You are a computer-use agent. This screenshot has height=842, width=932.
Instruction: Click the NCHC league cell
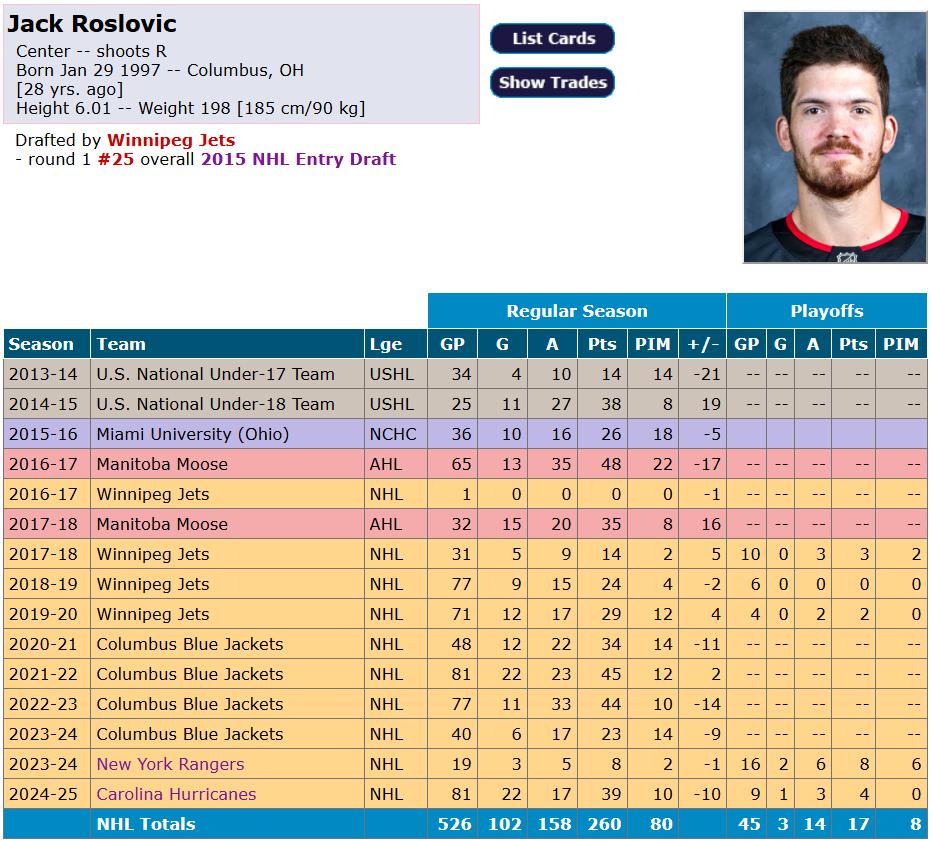(395, 434)
